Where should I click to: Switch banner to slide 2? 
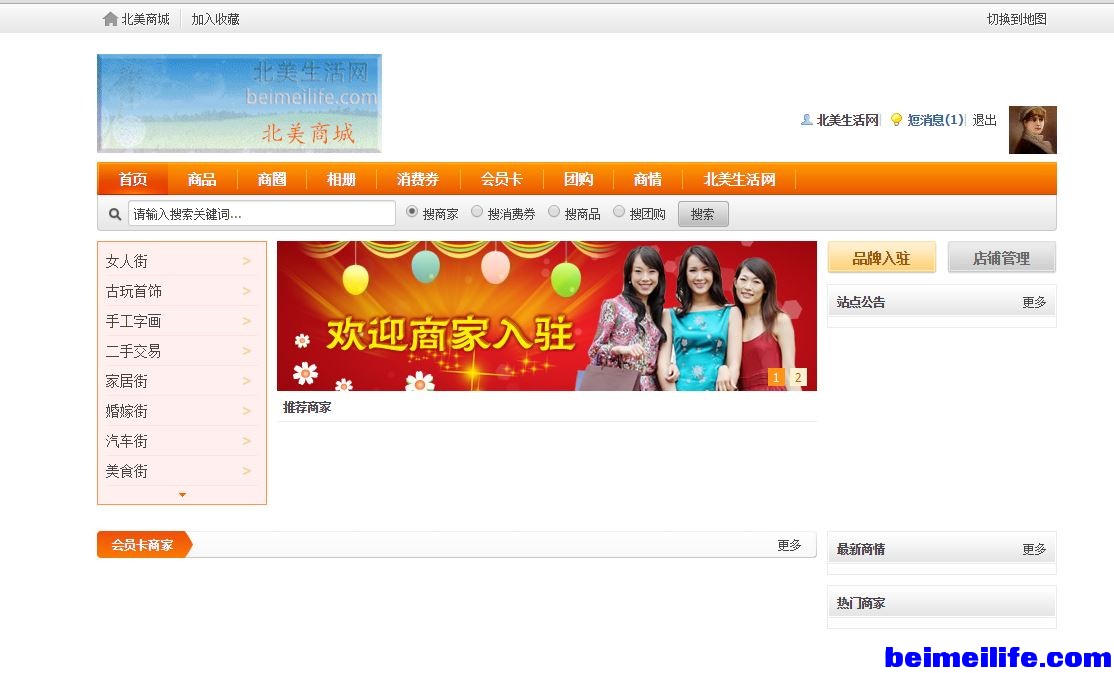[x=797, y=377]
